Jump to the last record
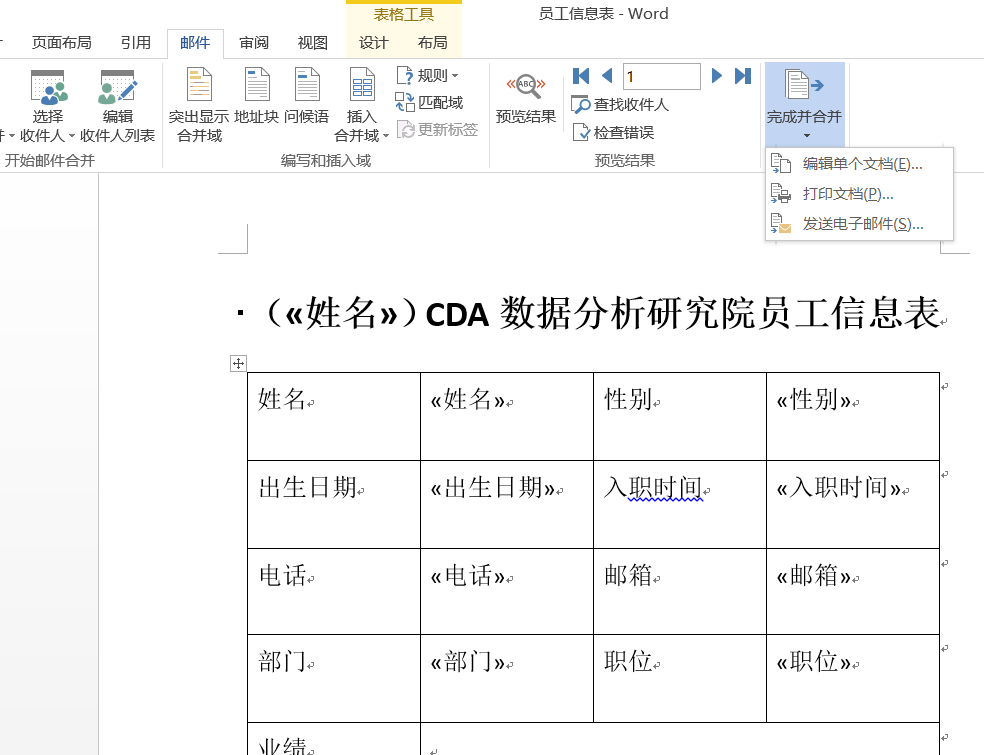 [743, 76]
